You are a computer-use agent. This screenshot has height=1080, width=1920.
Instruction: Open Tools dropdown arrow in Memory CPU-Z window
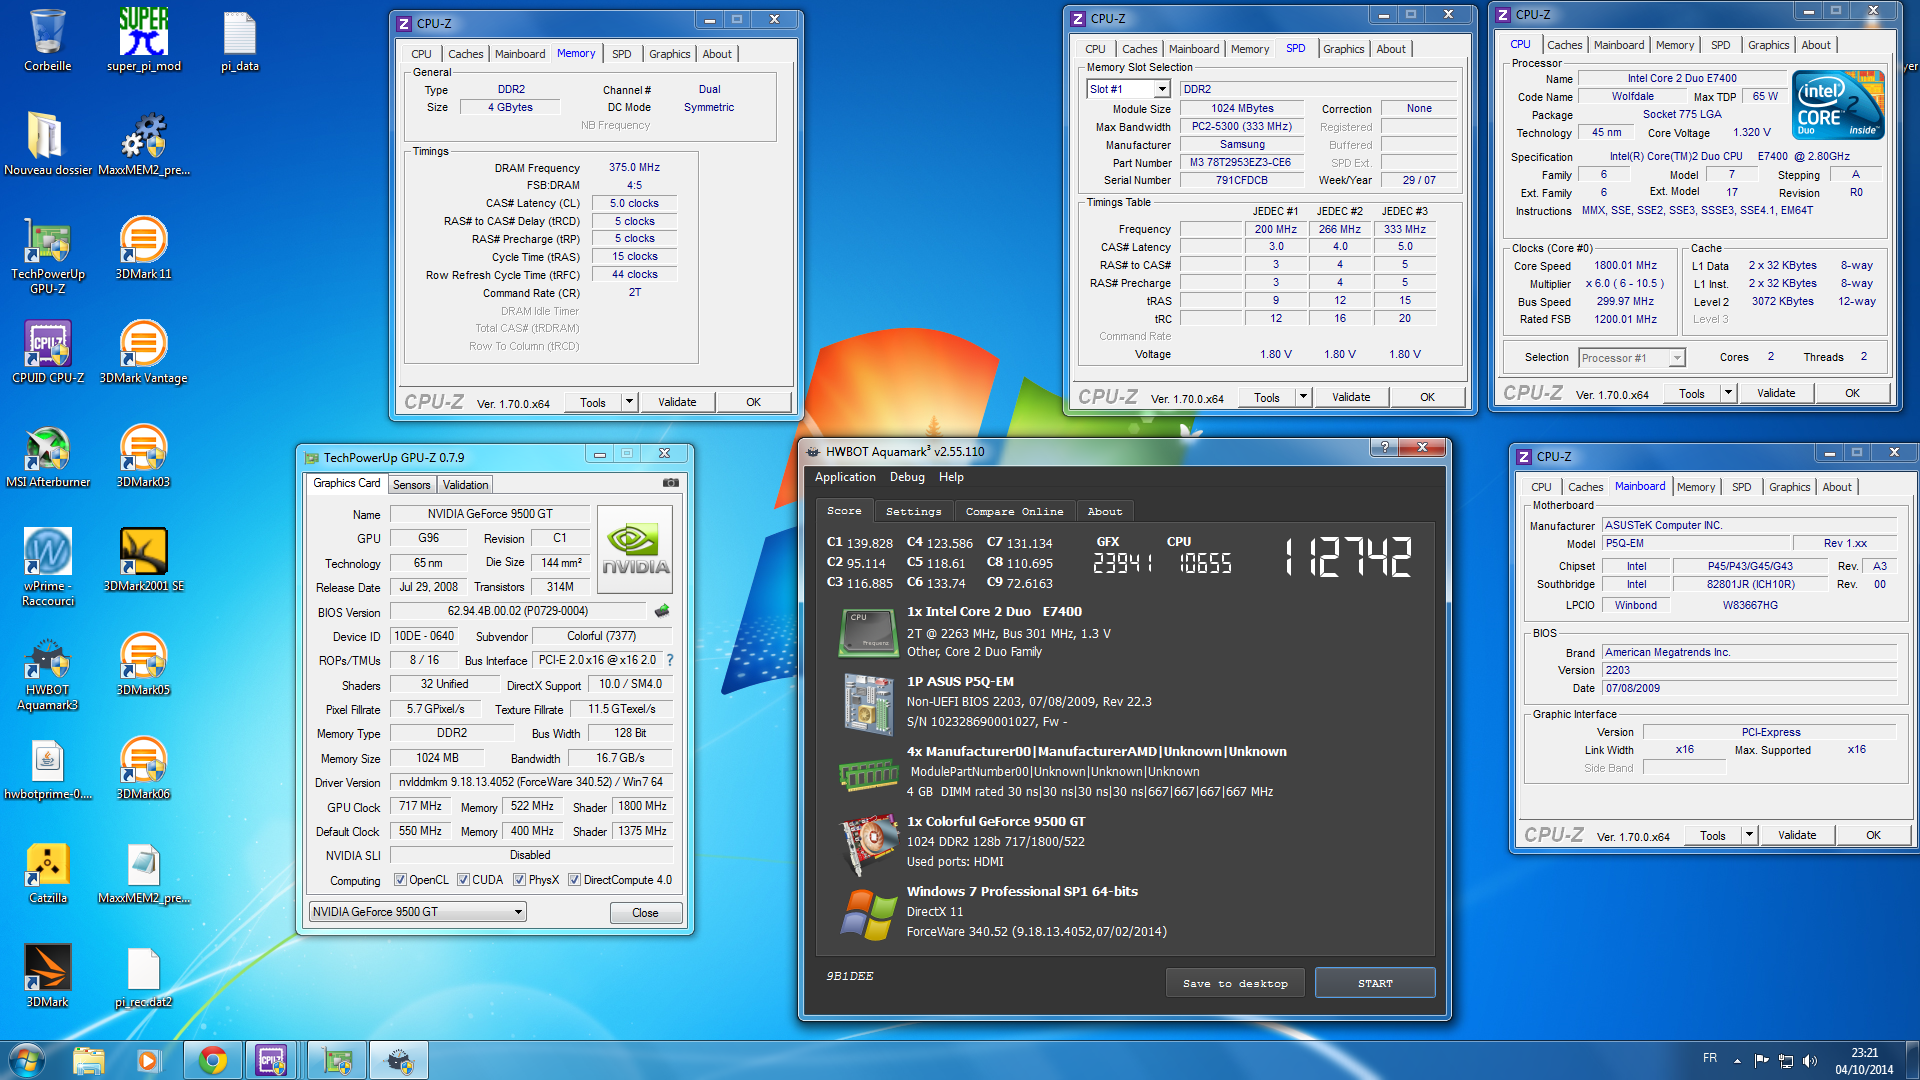pos(629,402)
